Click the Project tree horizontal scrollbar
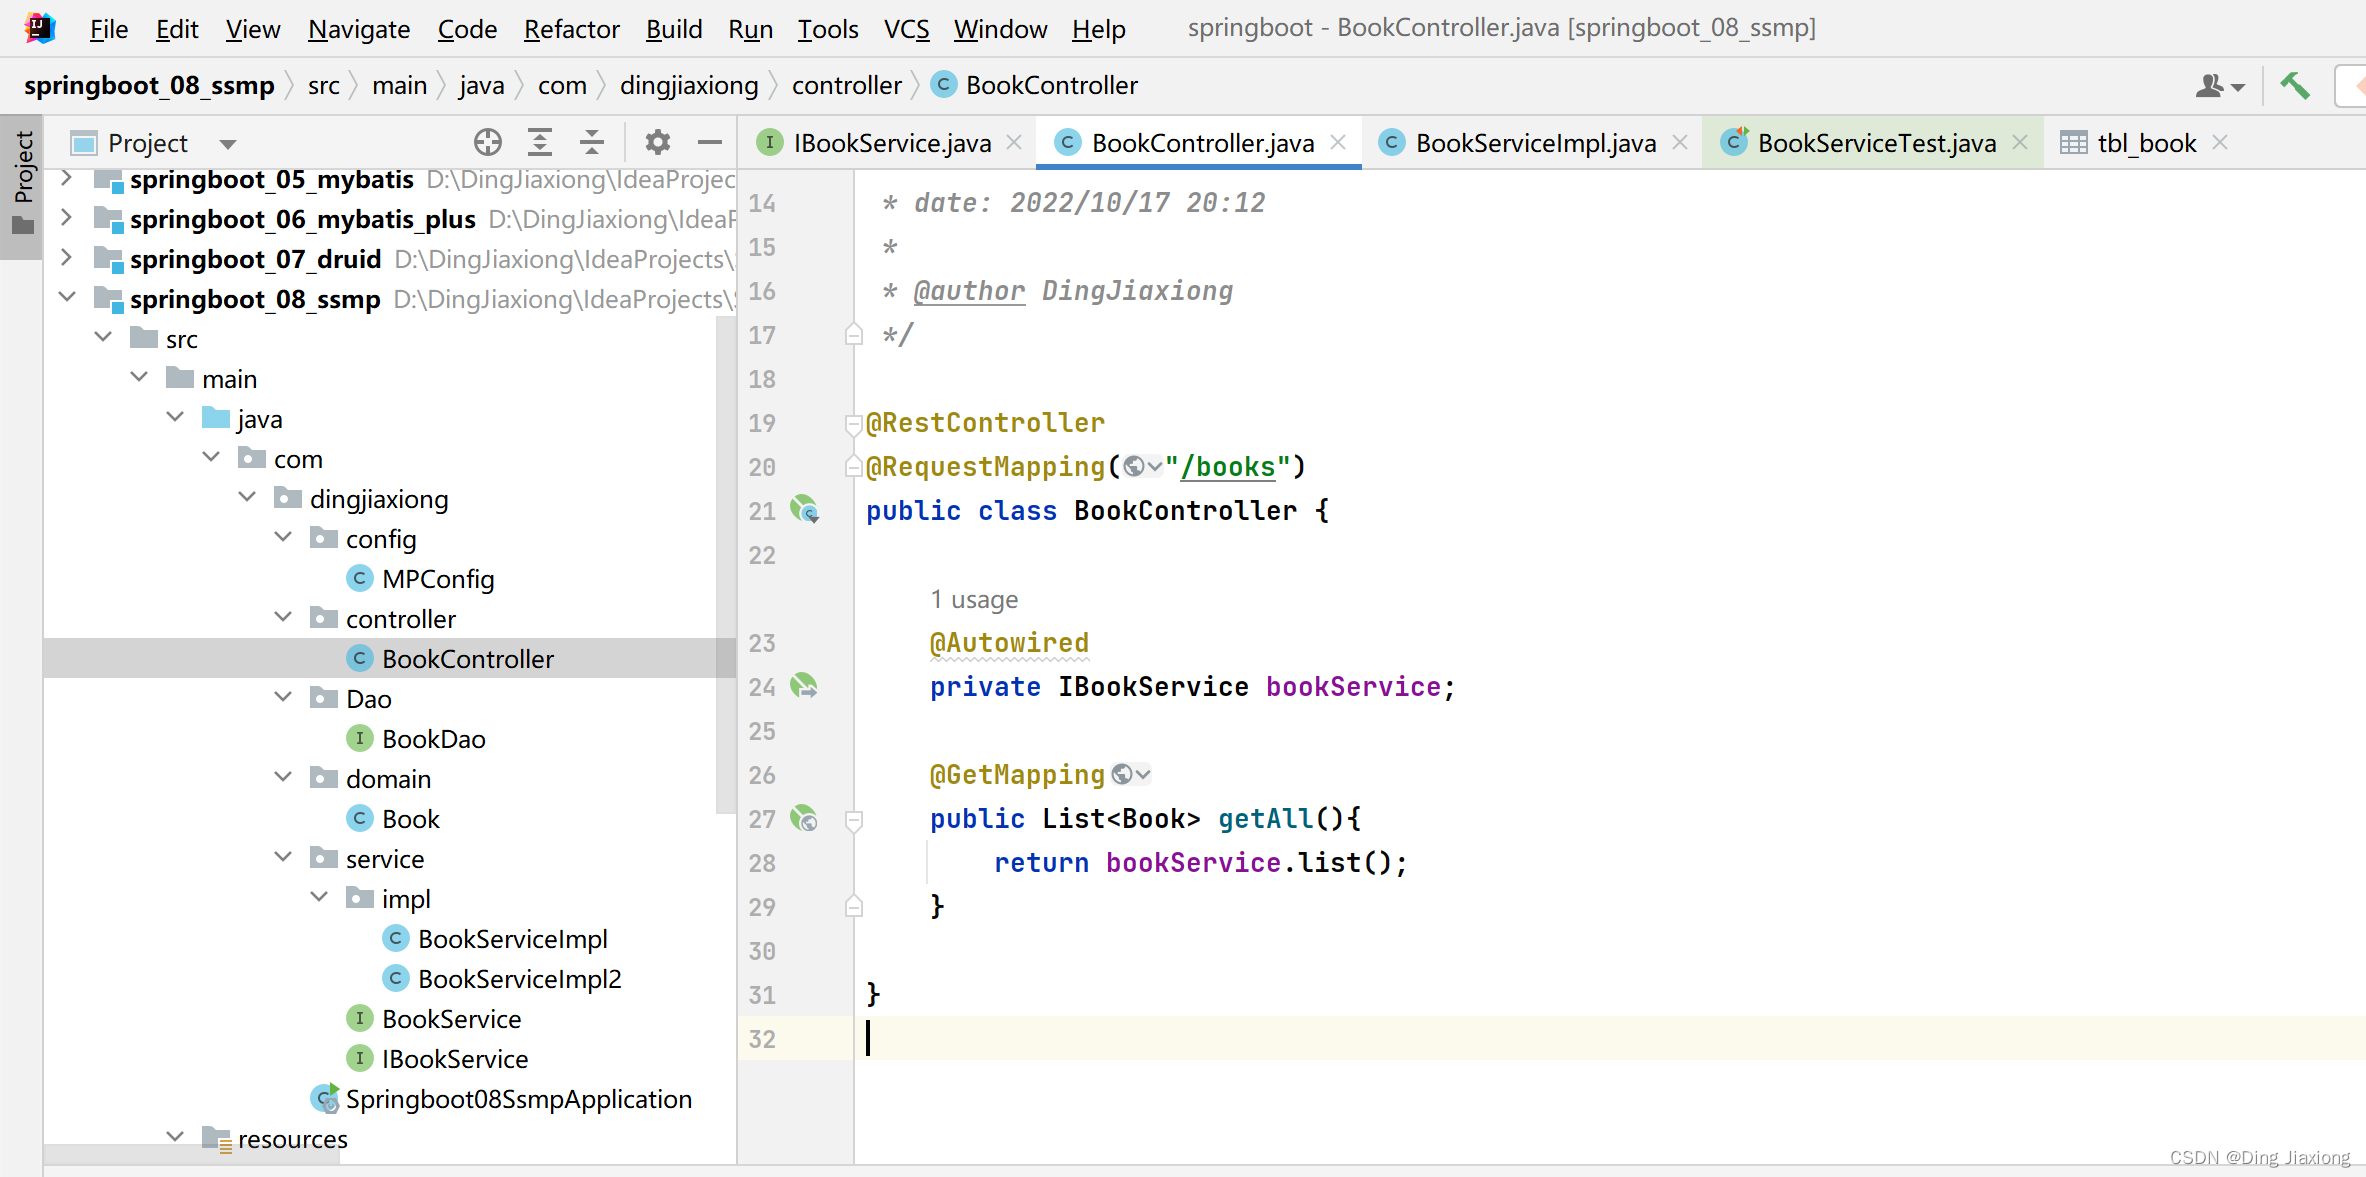Viewport: 2366px width, 1177px height. tap(192, 1154)
